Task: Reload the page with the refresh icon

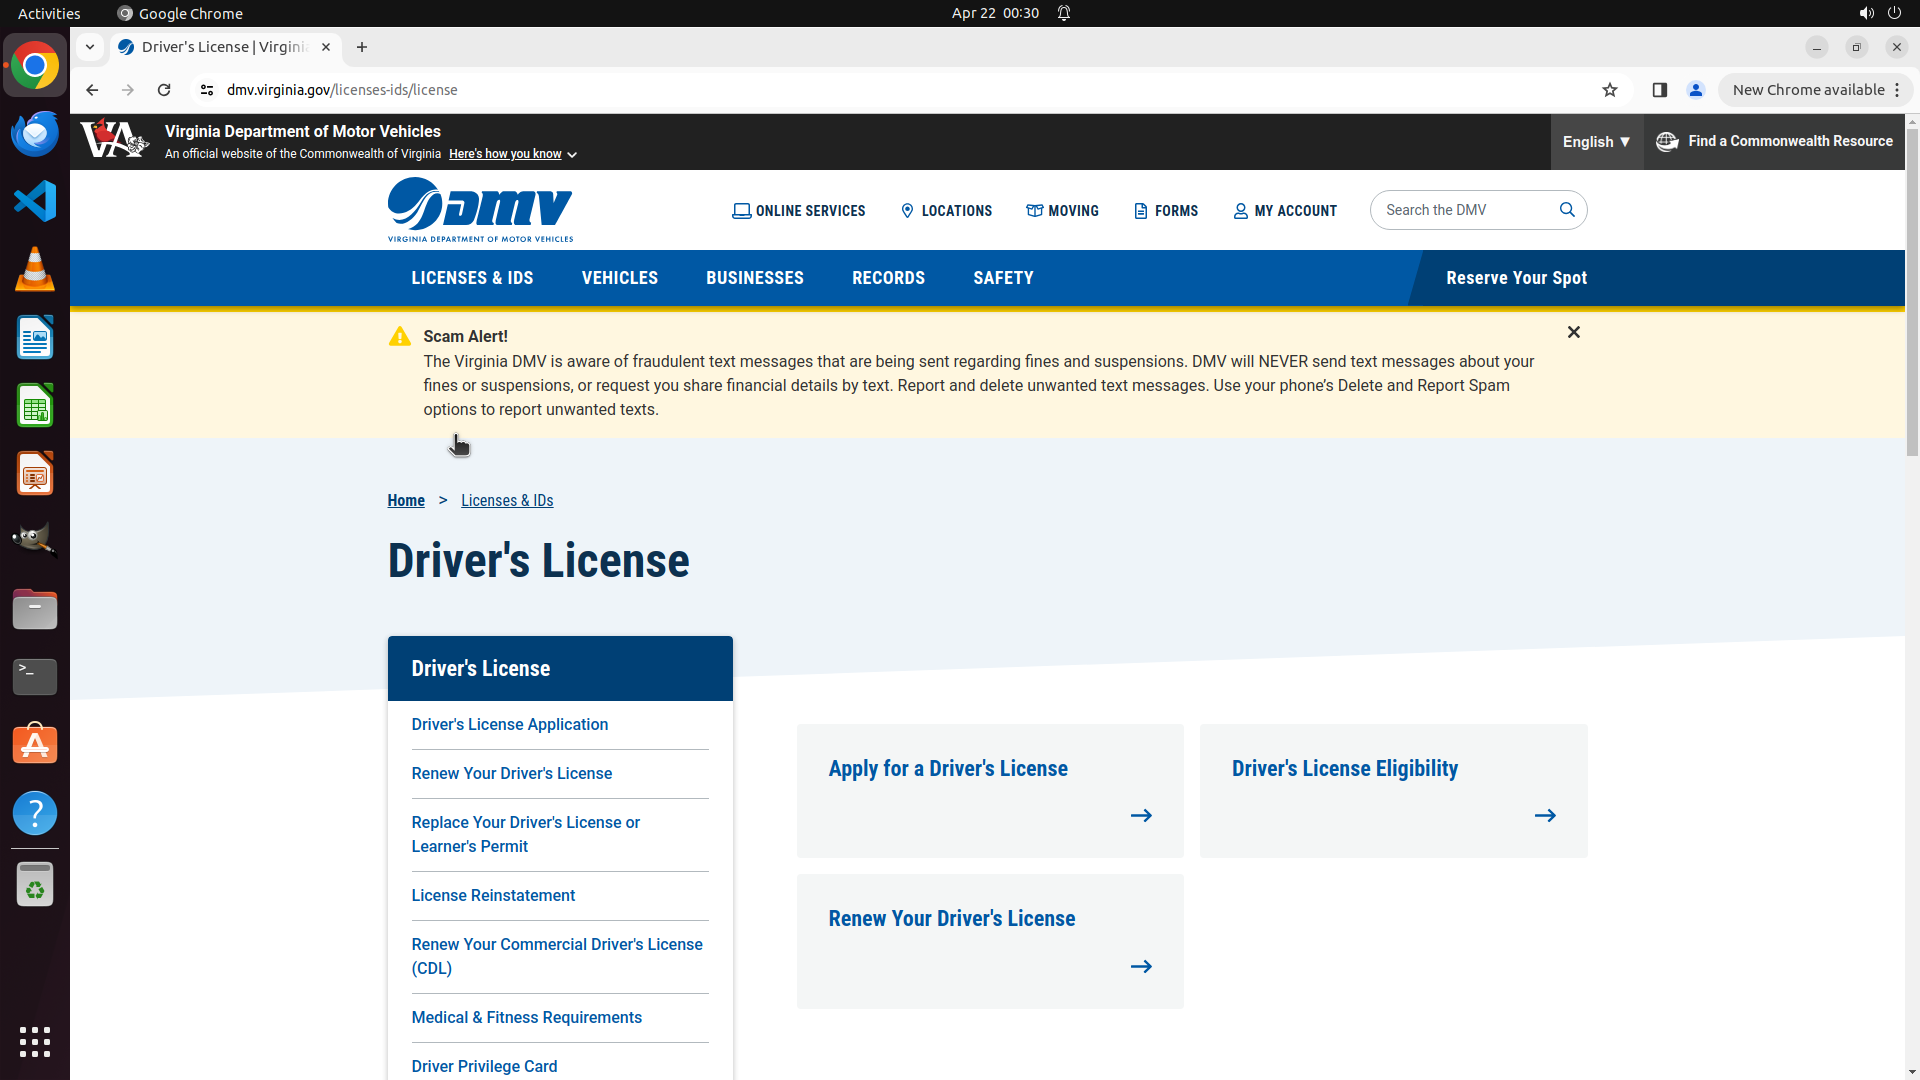Action: (164, 90)
